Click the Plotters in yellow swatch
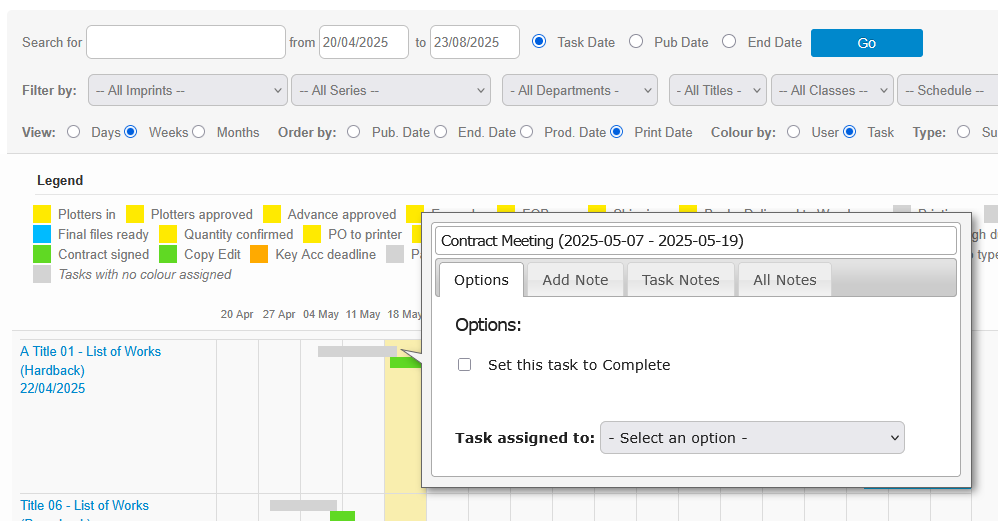The height and width of the screenshot is (521, 998). pyautogui.click(x=42, y=214)
